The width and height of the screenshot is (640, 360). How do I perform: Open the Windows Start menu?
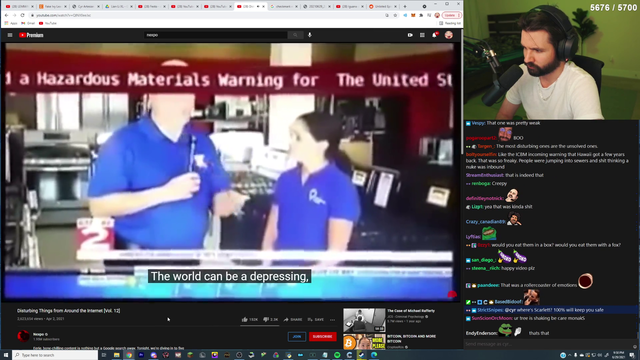pyautogui.click(x=6, y=355)
